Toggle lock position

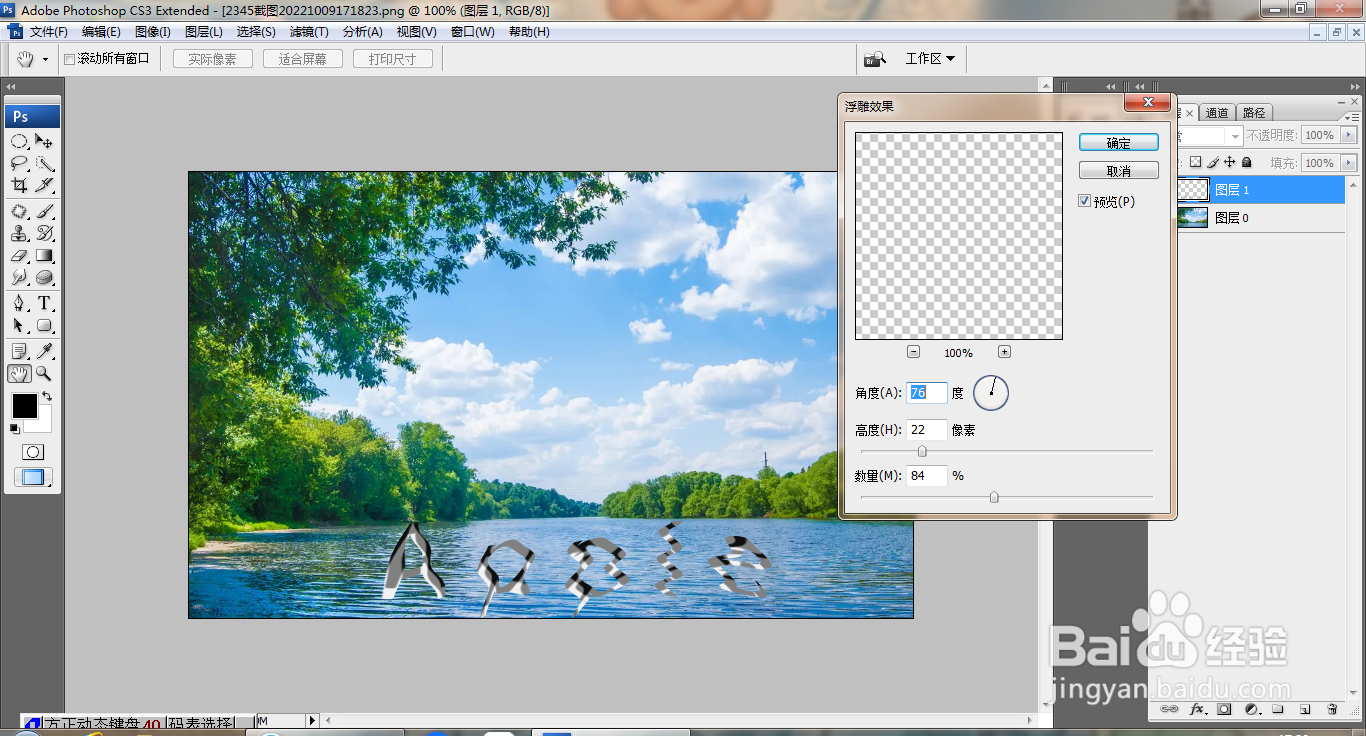[1230, 162]
